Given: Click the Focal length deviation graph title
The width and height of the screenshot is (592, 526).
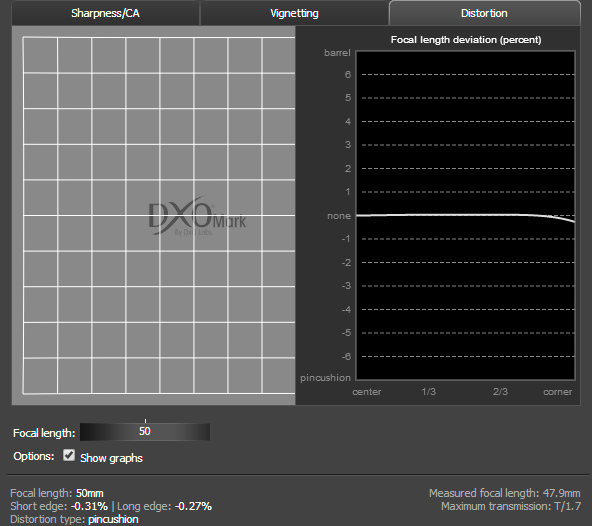Looking at the screenshot, I should coord(466,40).
